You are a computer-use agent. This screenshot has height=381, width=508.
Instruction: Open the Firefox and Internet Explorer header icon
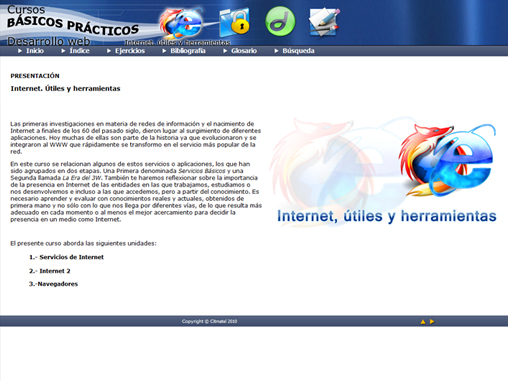coord(181,23)
